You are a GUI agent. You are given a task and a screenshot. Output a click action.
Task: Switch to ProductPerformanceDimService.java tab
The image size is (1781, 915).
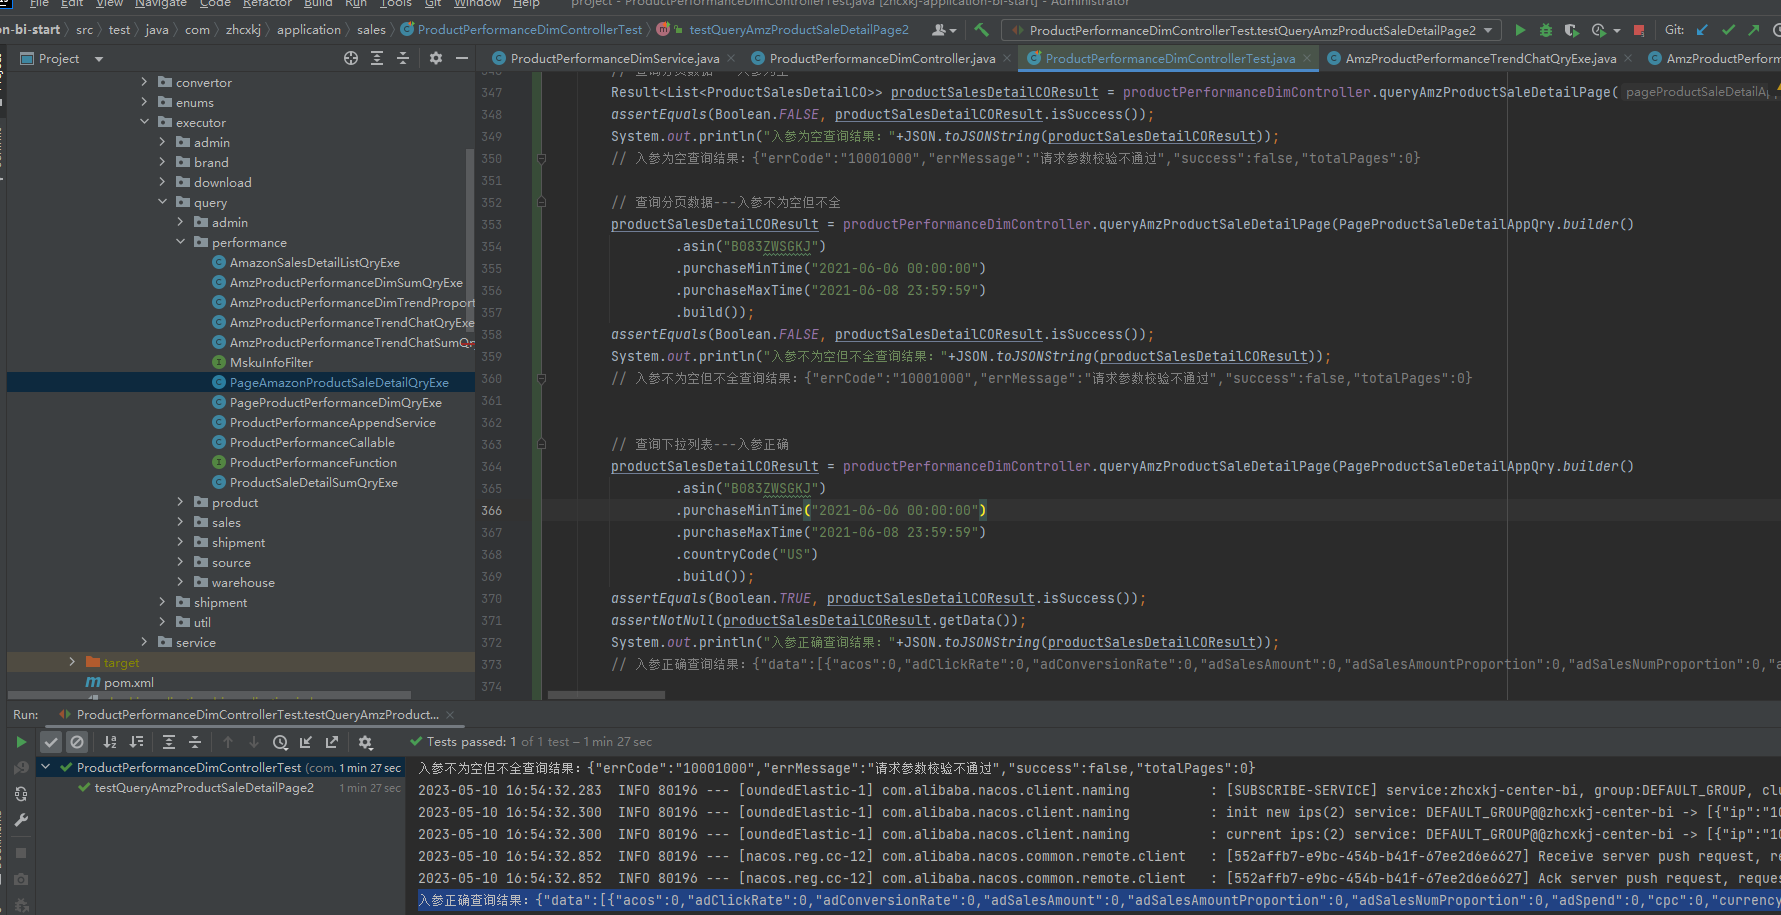[x=614, y=59]
